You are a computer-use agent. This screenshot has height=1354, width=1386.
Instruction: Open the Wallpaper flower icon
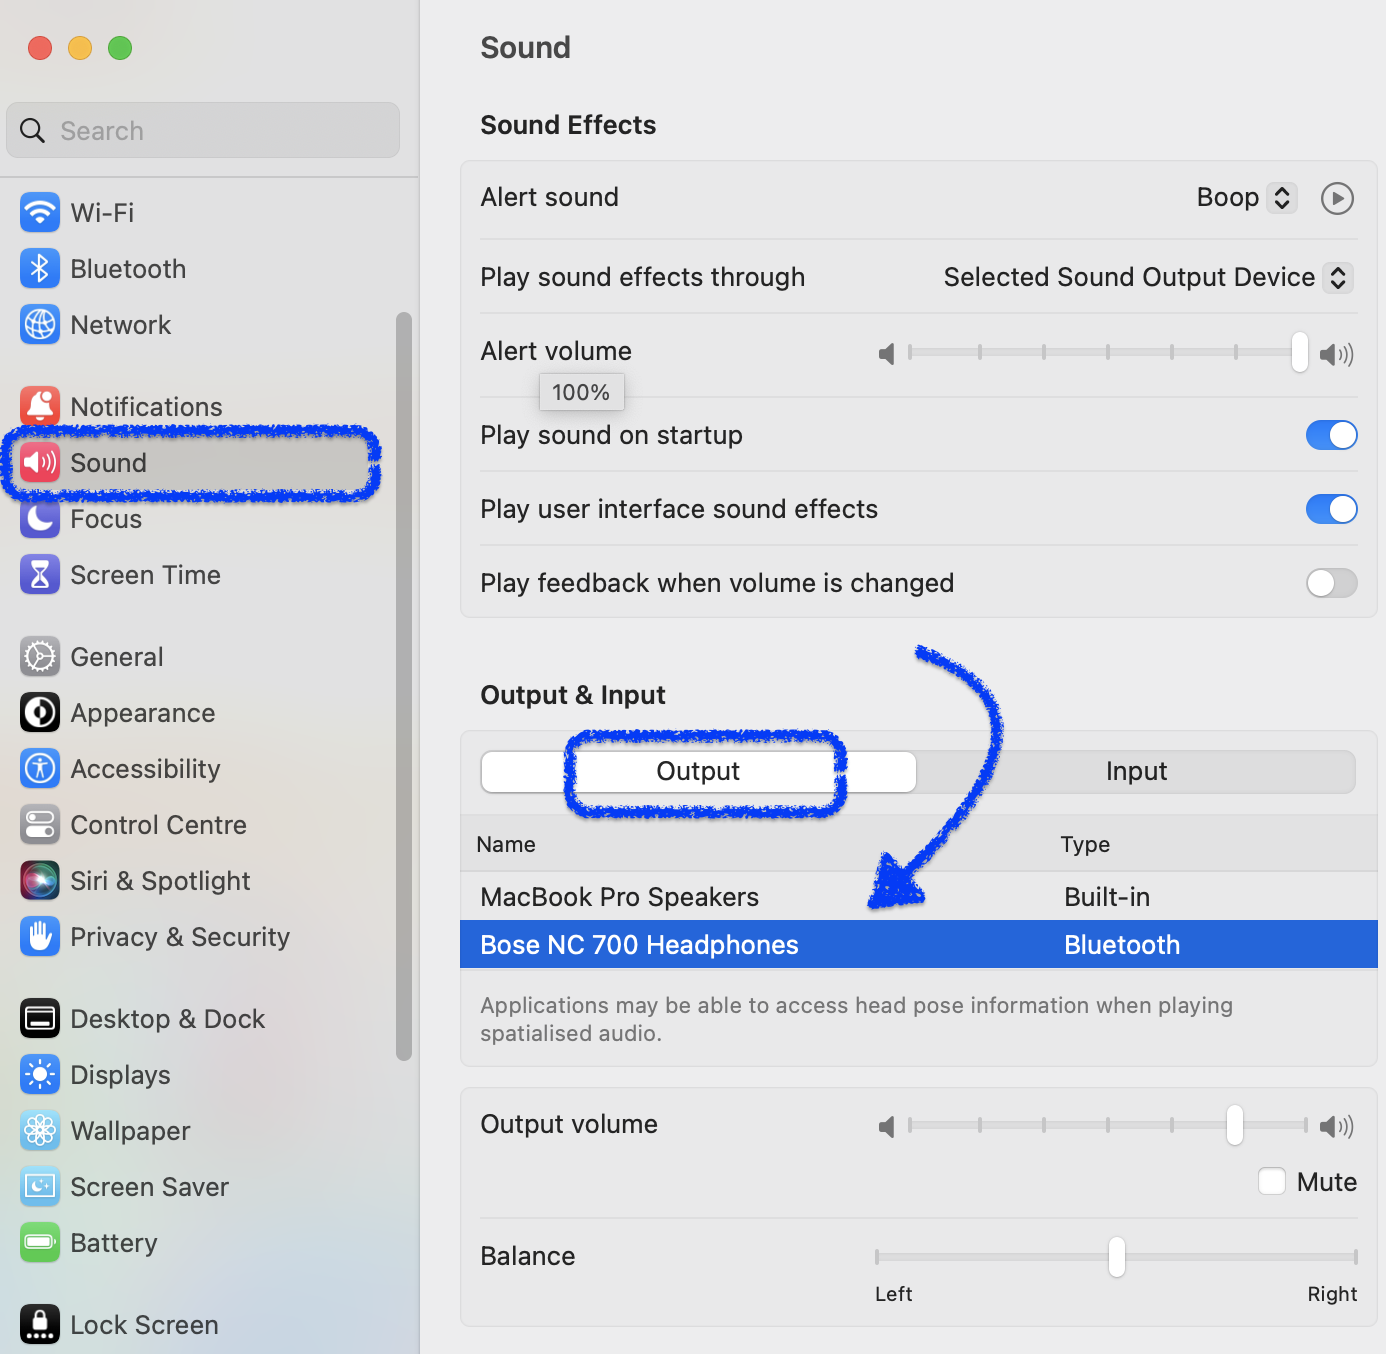coord(40,1131)
